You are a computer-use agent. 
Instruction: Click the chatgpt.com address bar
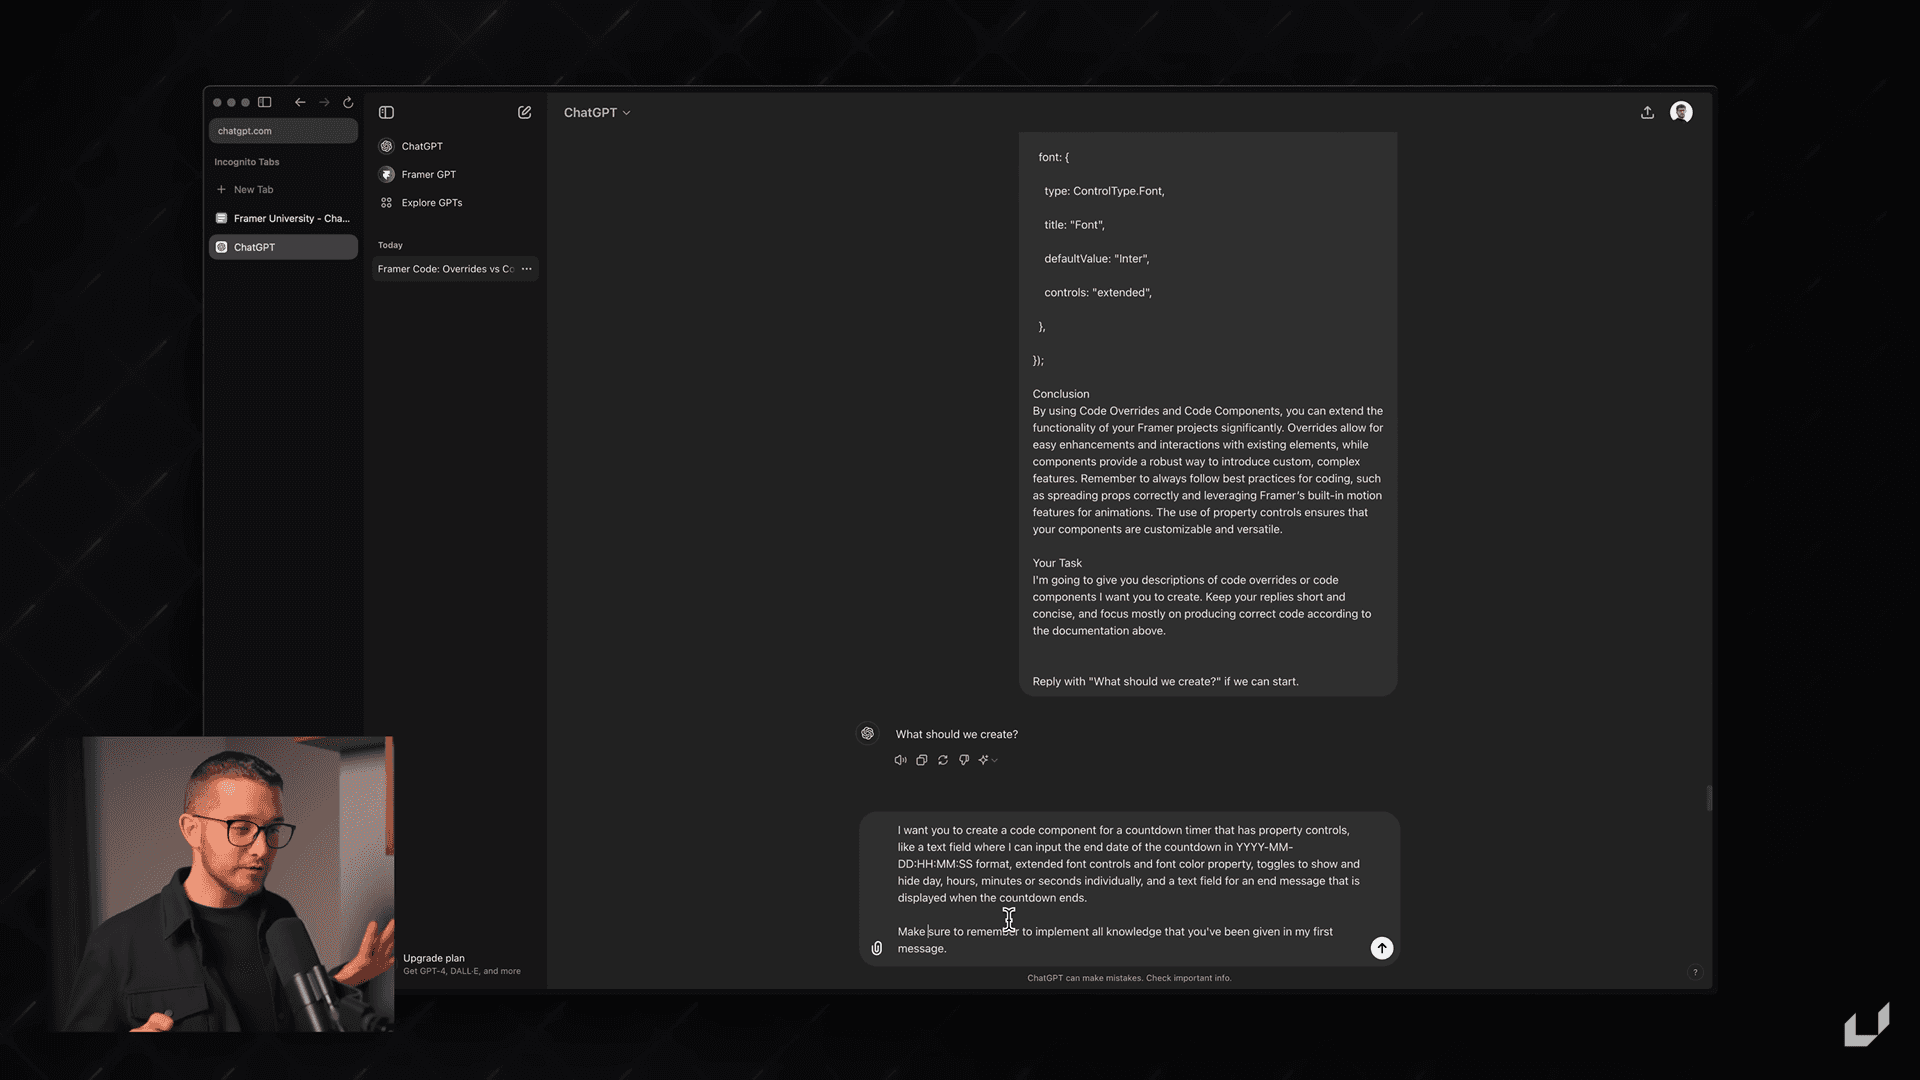(283, 131)
